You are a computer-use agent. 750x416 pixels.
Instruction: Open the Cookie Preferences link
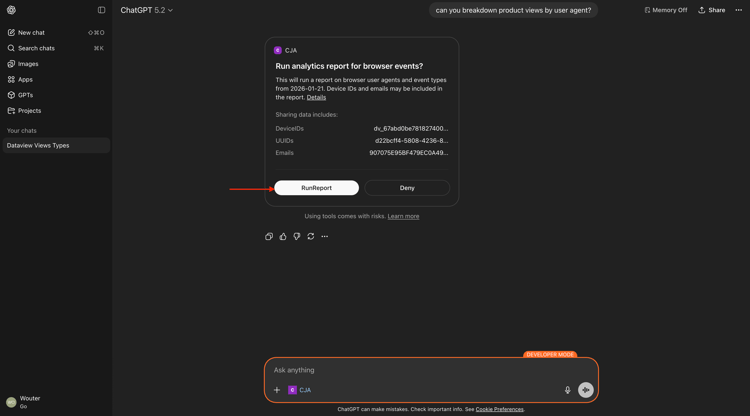499,409
